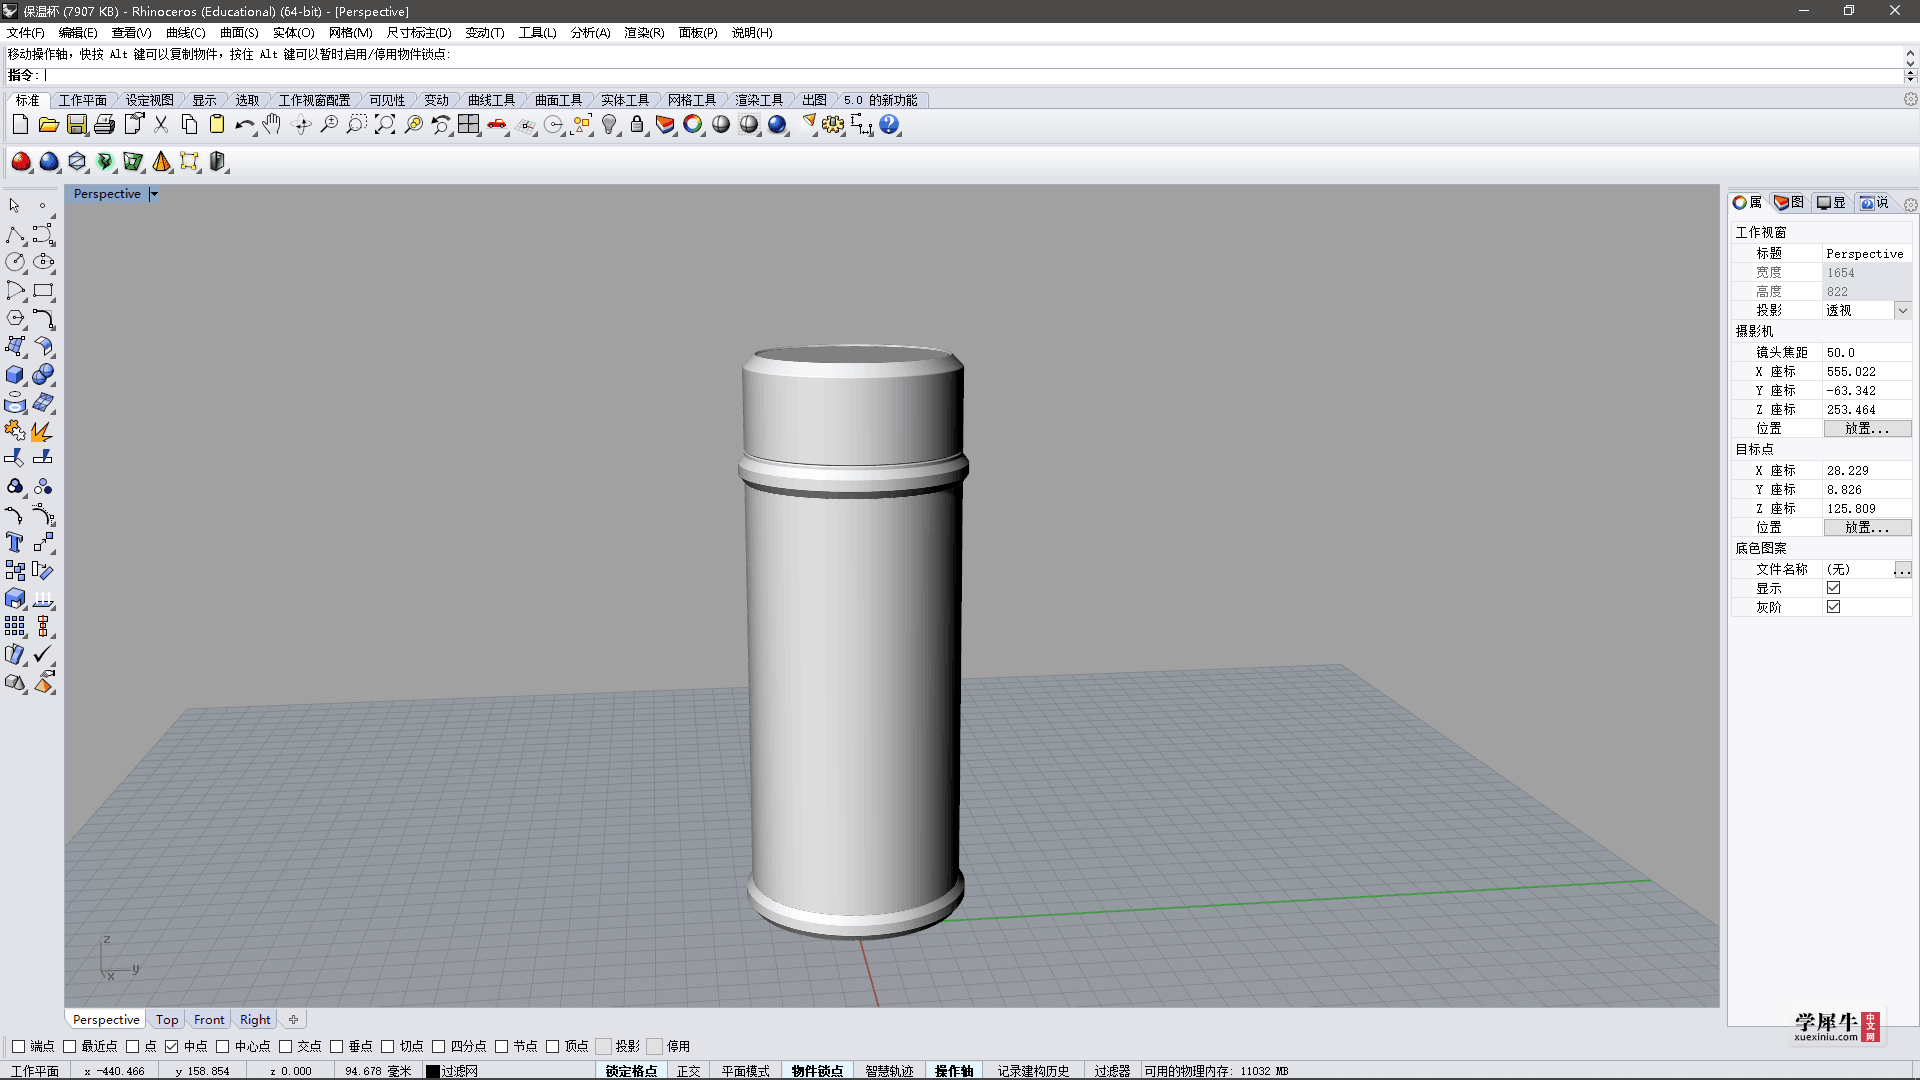
Task: Select the Rotate view tool
Action: (x=301, y=125)
